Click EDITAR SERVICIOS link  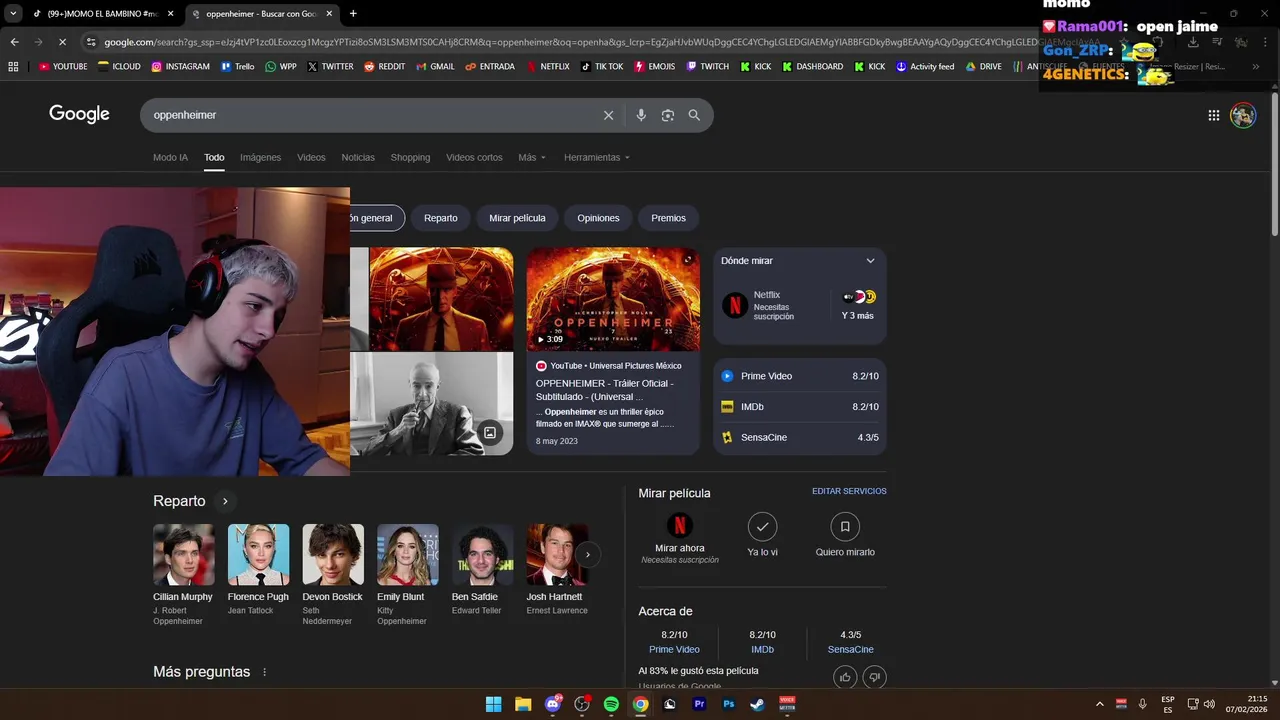(x=849, y=491)
